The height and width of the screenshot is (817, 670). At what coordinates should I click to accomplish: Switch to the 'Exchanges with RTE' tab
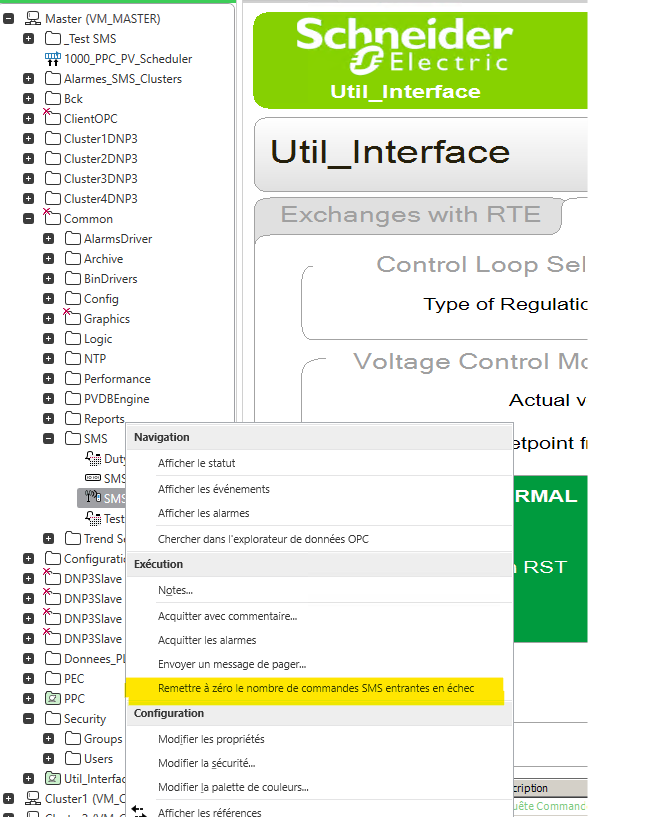(410, 214)
